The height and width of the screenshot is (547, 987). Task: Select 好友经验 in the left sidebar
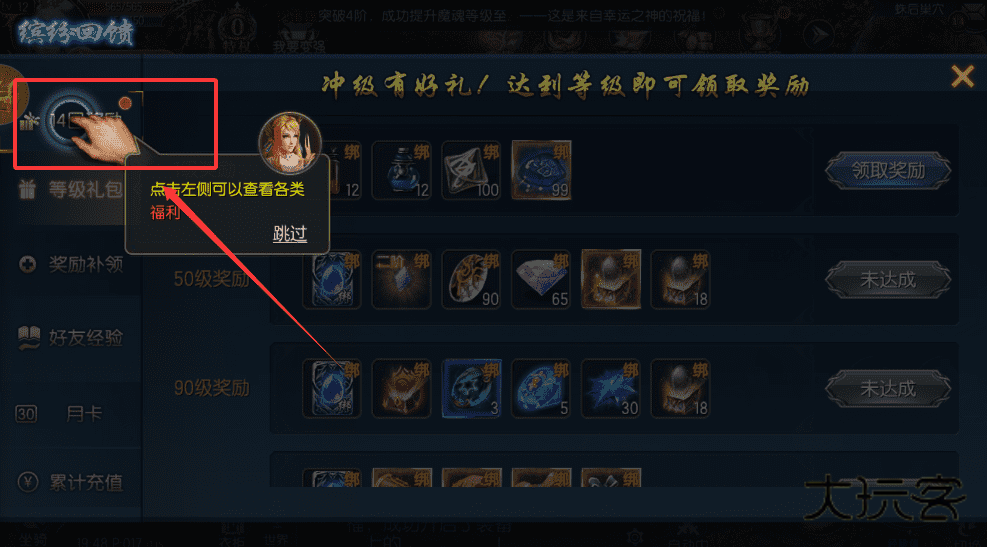point(70,338)
